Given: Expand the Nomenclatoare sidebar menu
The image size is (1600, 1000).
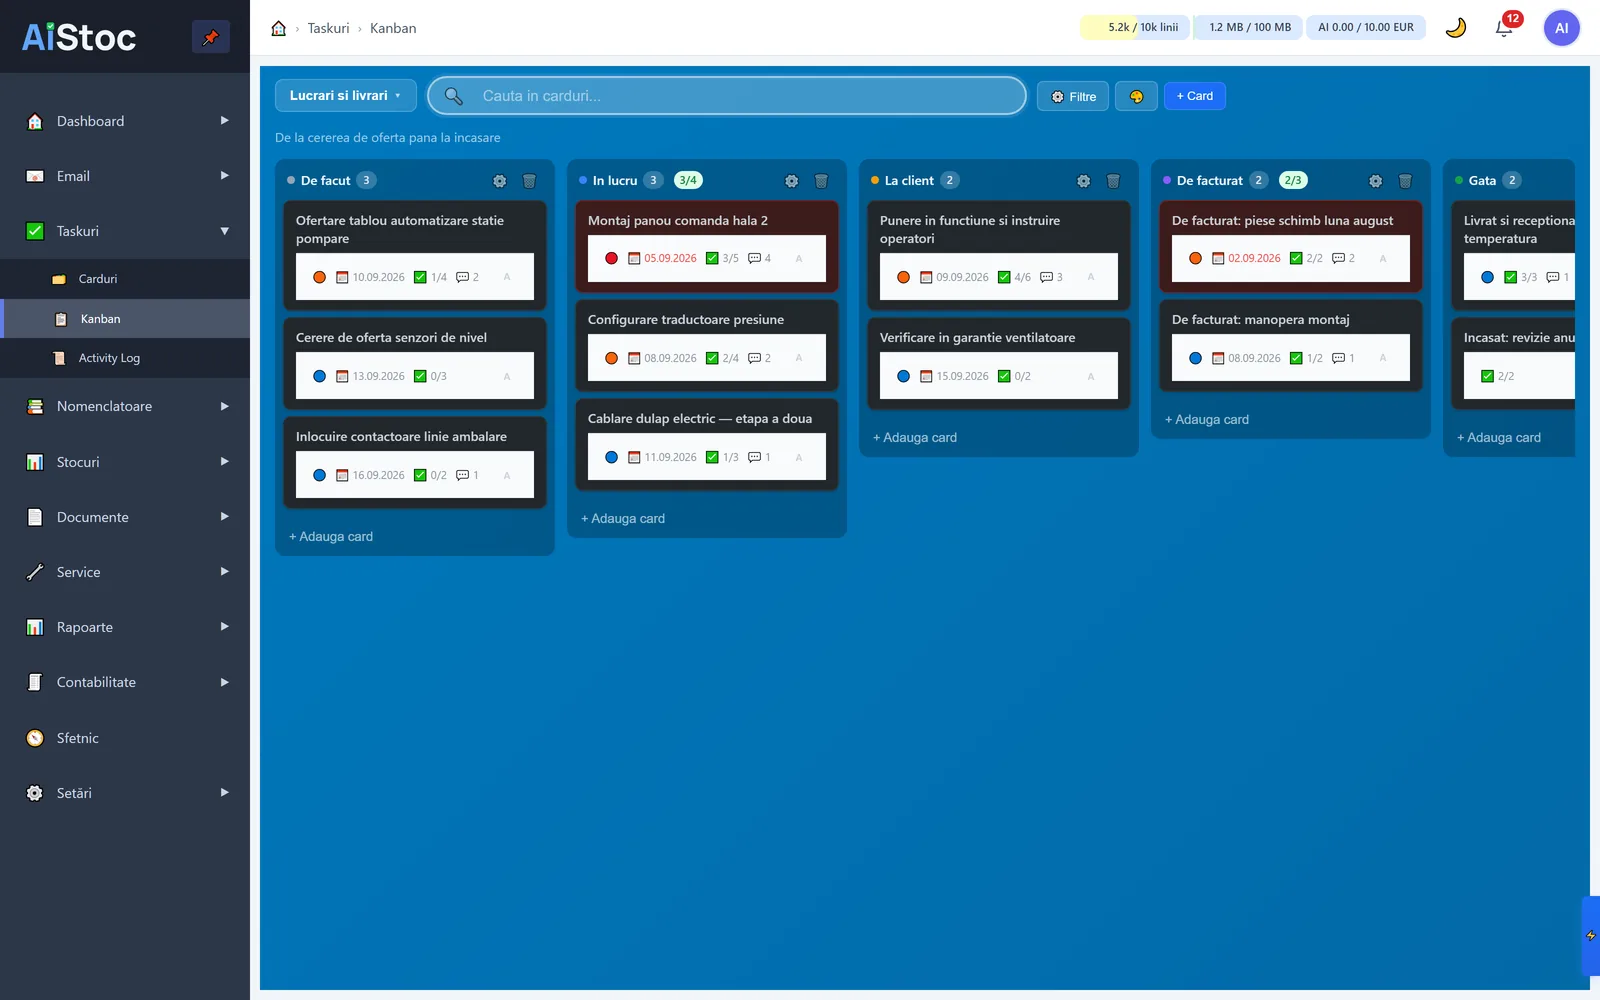Looking at the screenshot, I should 125,406.
